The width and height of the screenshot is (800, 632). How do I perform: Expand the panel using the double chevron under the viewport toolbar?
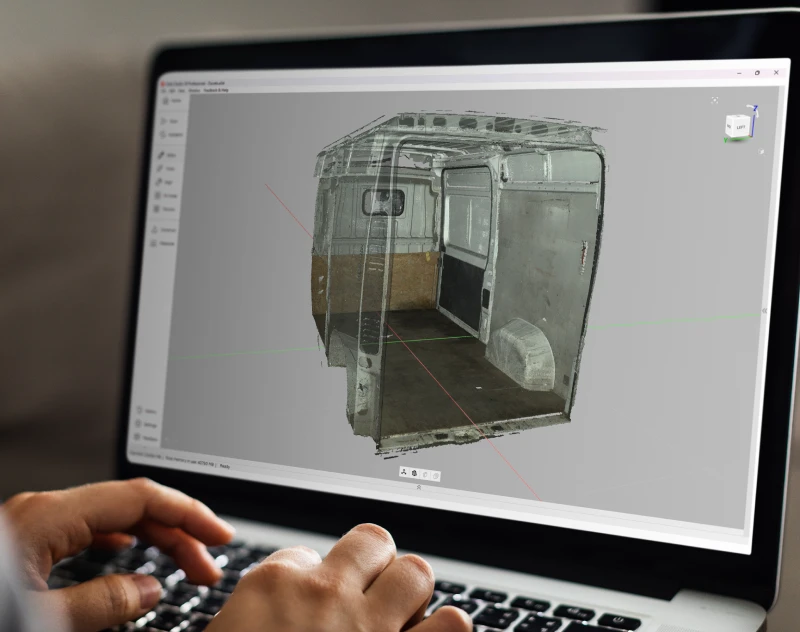coord(419,487)
